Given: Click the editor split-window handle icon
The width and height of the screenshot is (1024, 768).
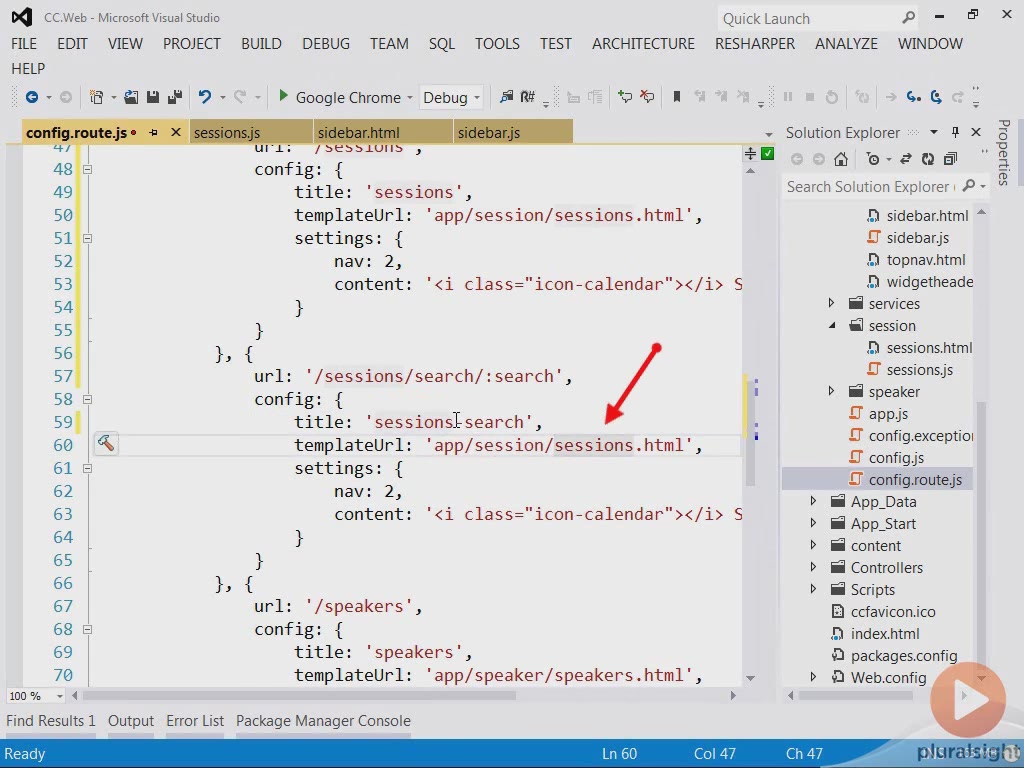Looking at the screenshot, I should (750, 153).
